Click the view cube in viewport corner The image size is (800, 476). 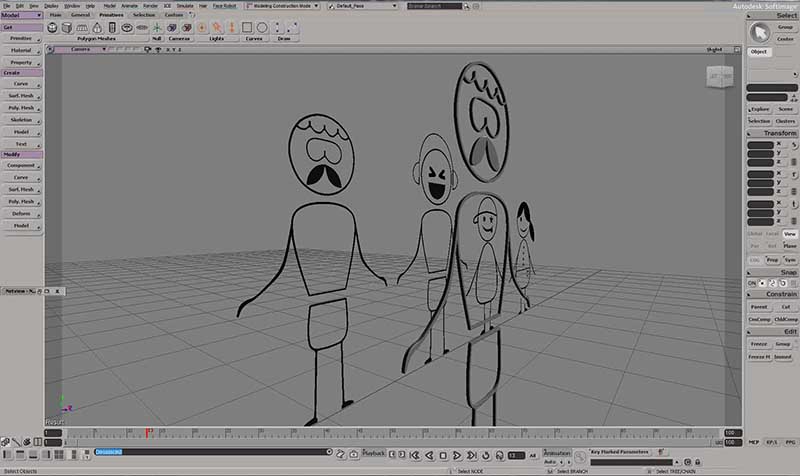(x=718, y=77)
